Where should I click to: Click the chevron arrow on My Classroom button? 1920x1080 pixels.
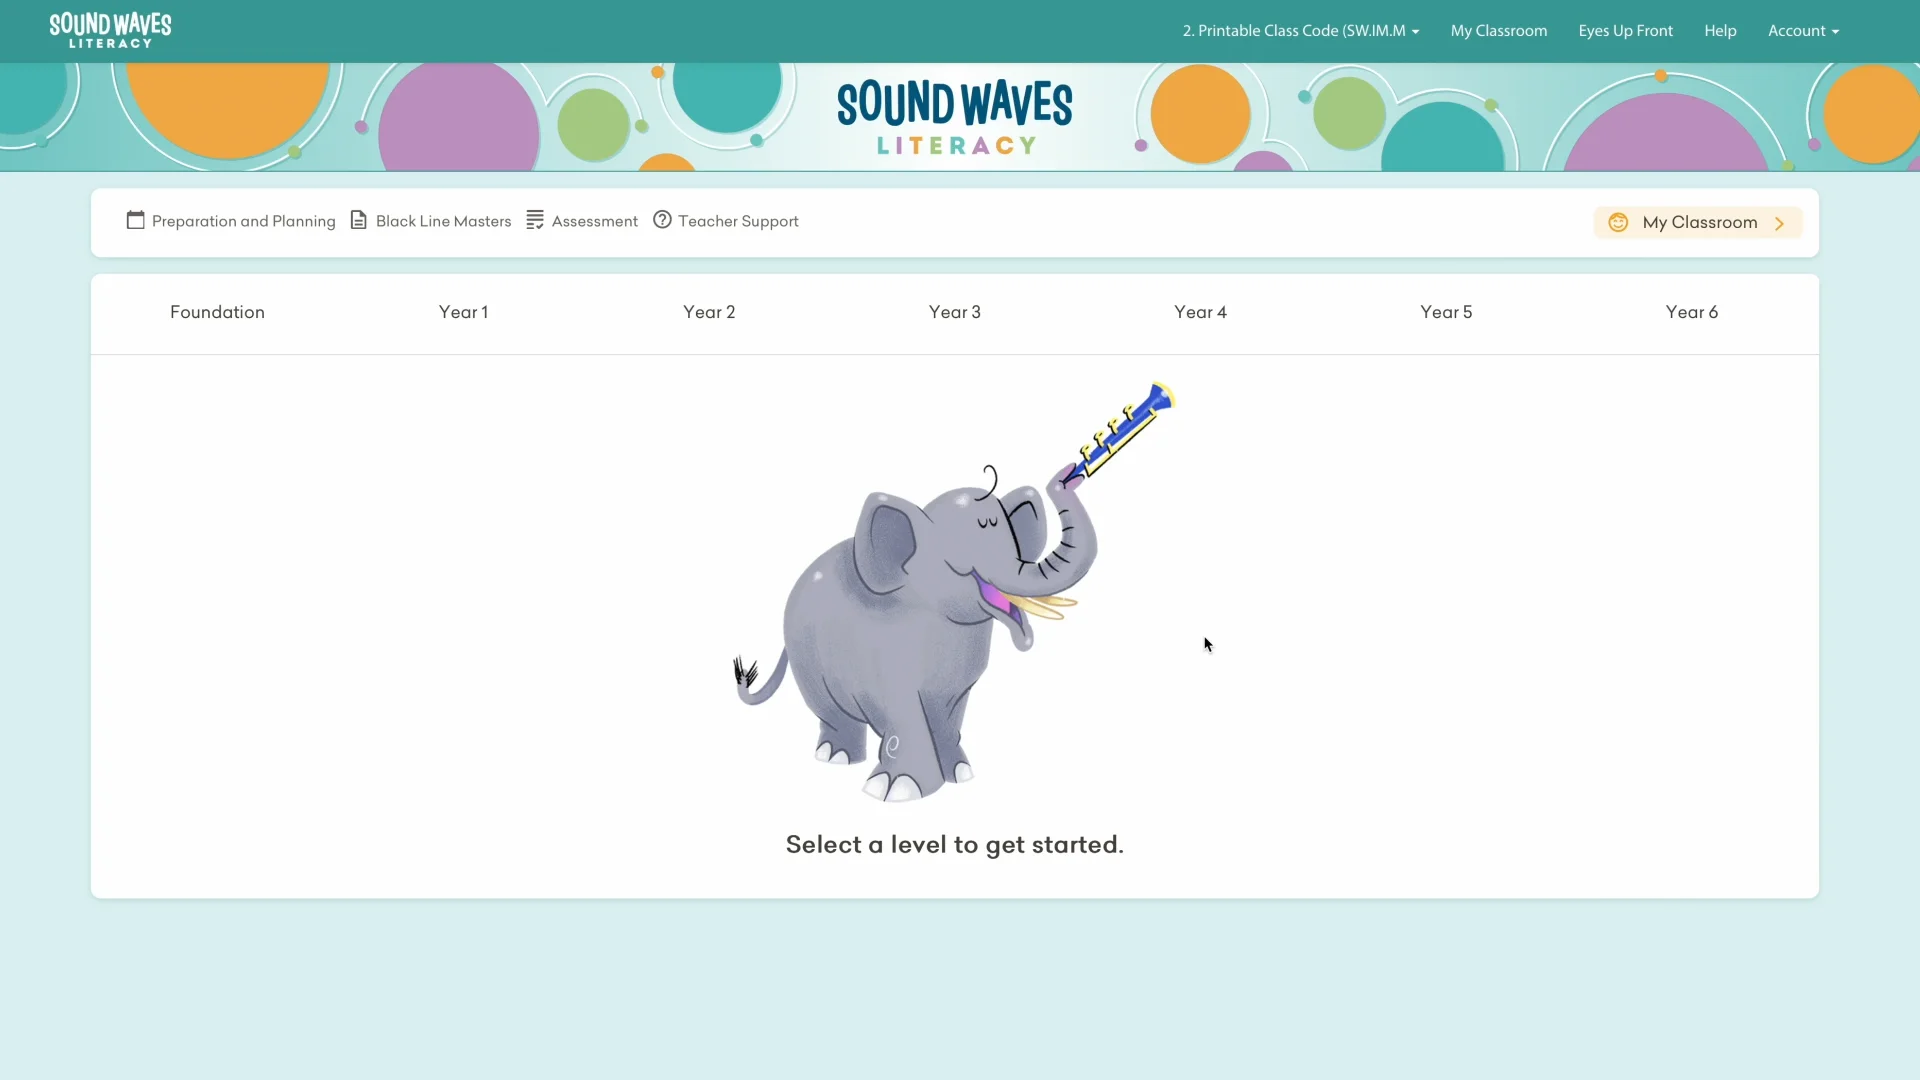[1779, 224]
